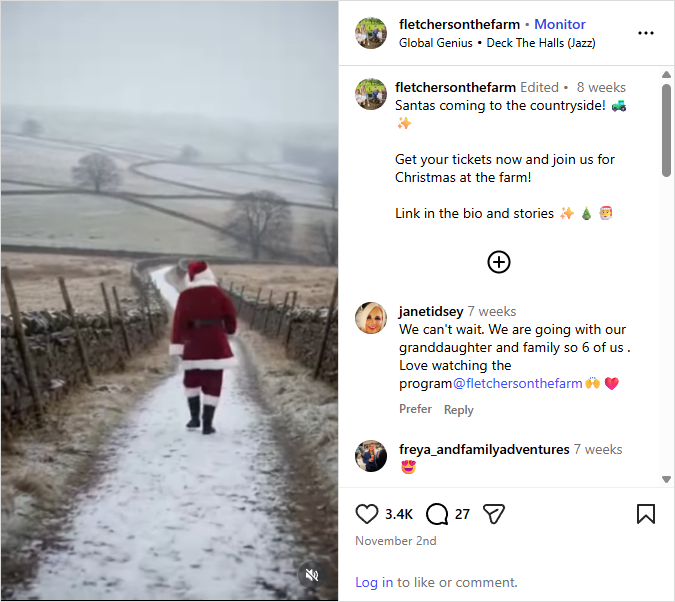Viewport: 675px width, 602px height.
Task: Open the Deck The Halls (Jazz) audio link
Action: coord(540,43)
